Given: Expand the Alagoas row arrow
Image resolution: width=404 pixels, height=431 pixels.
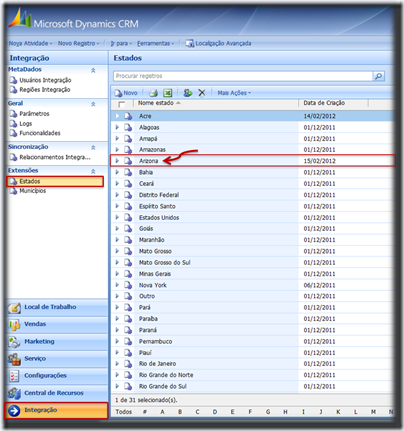Looking at the screenshot, I should [x=117, y=127].
